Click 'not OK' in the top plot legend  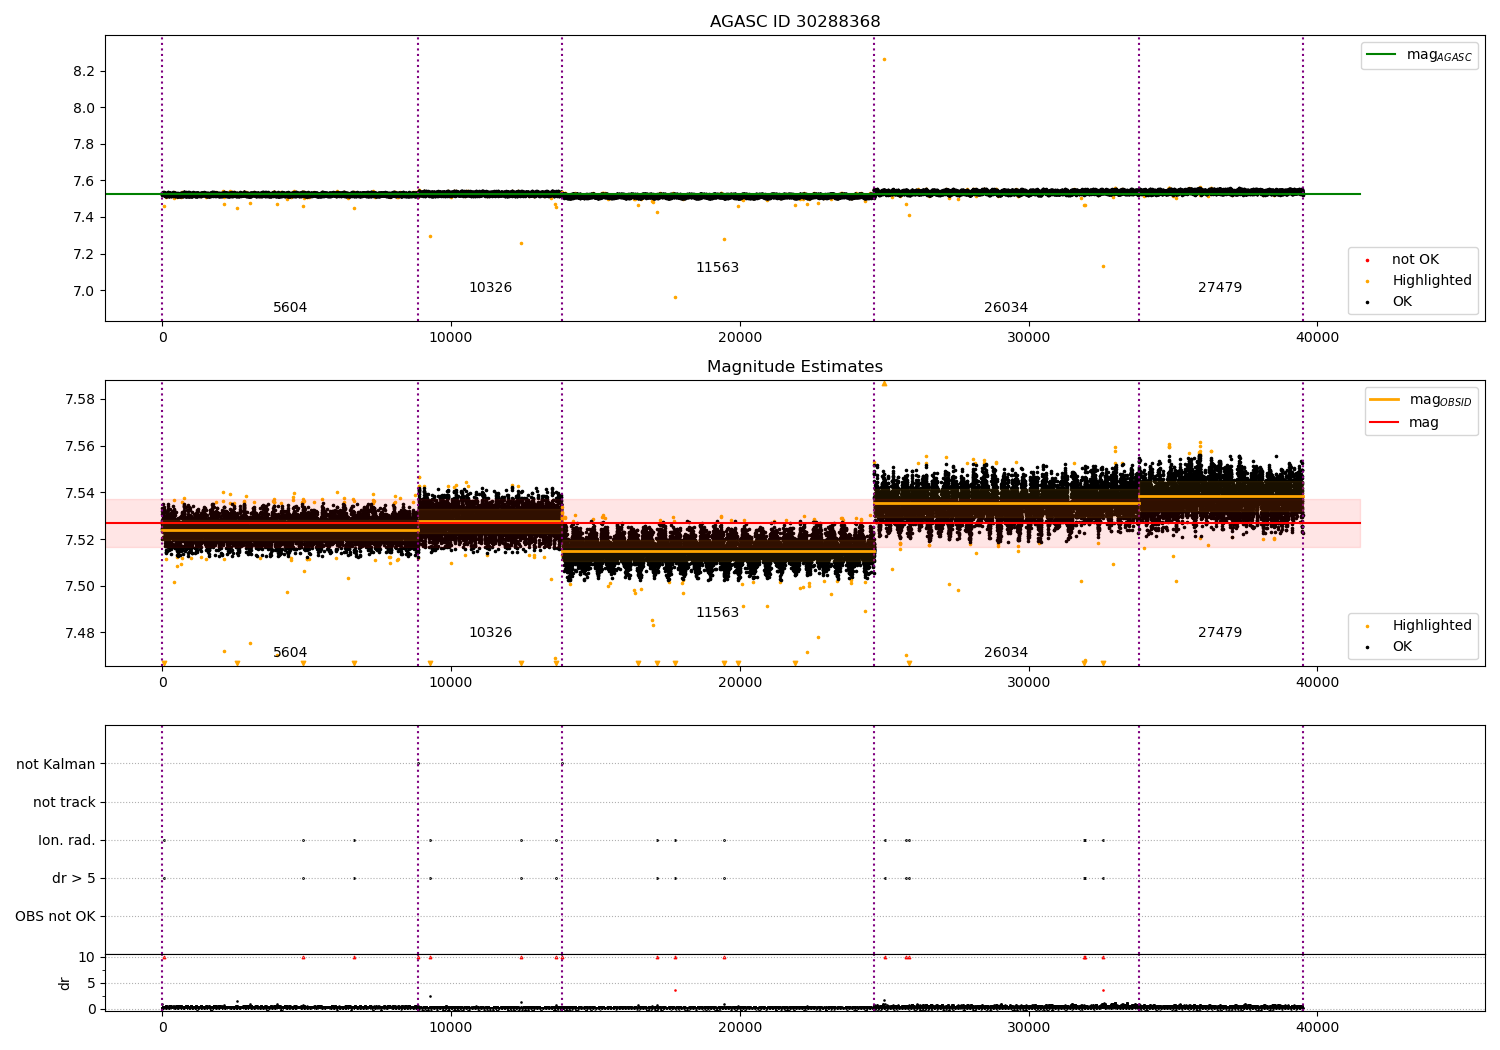(1414, 260)
